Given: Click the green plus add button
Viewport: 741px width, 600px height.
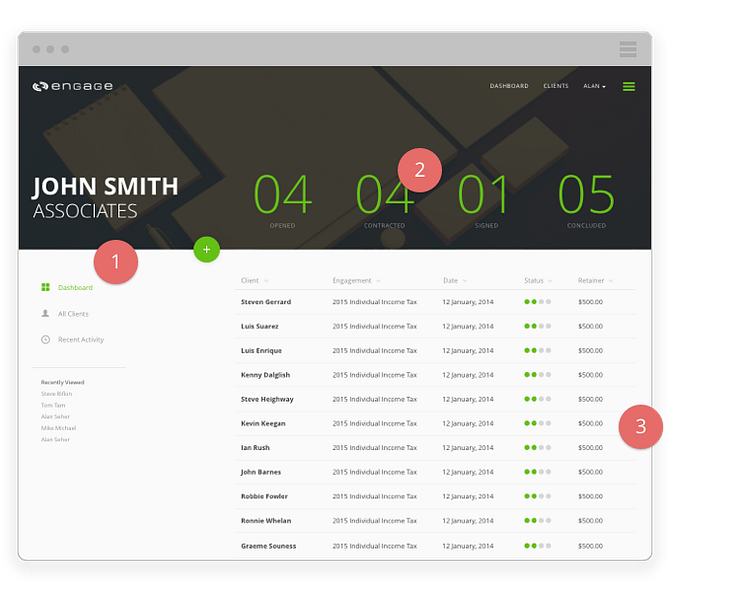Looking at the screenshot, I should click(207, 249).
